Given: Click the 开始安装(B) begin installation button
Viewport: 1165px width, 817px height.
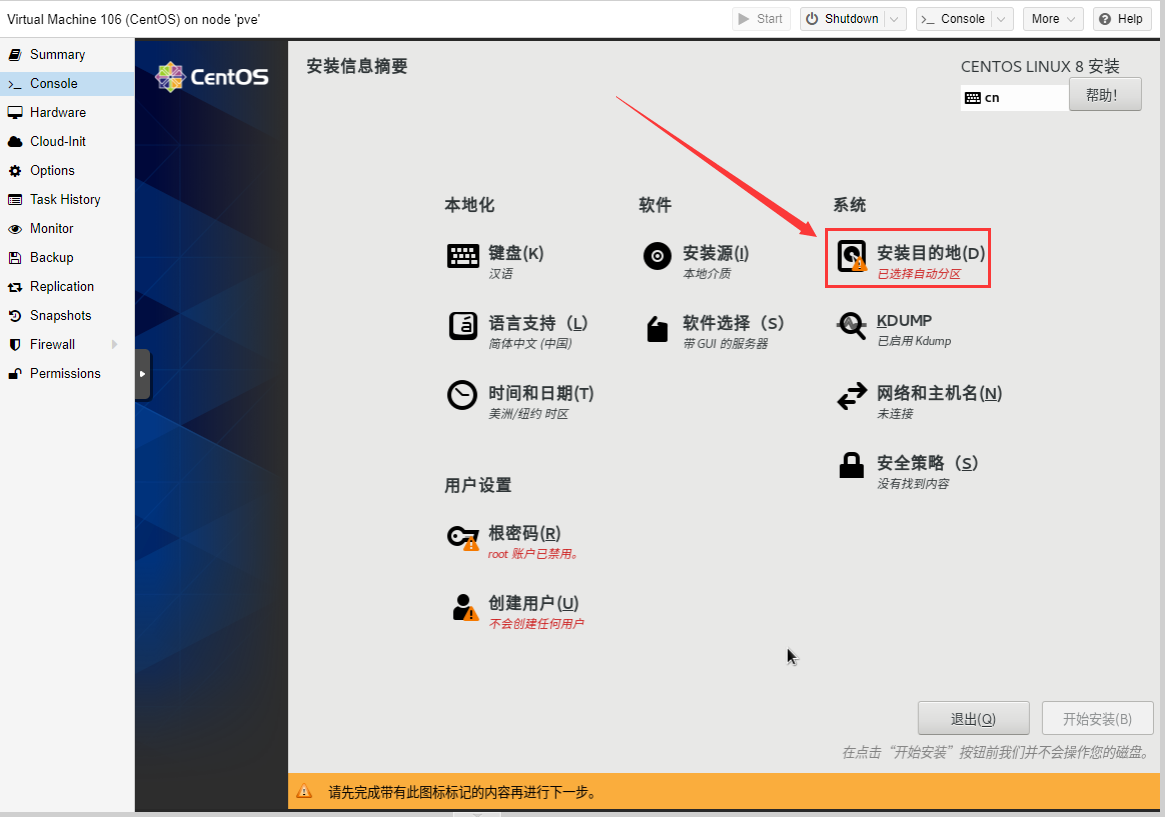Looking at the screenshot, I should (x=1097, y=719).
